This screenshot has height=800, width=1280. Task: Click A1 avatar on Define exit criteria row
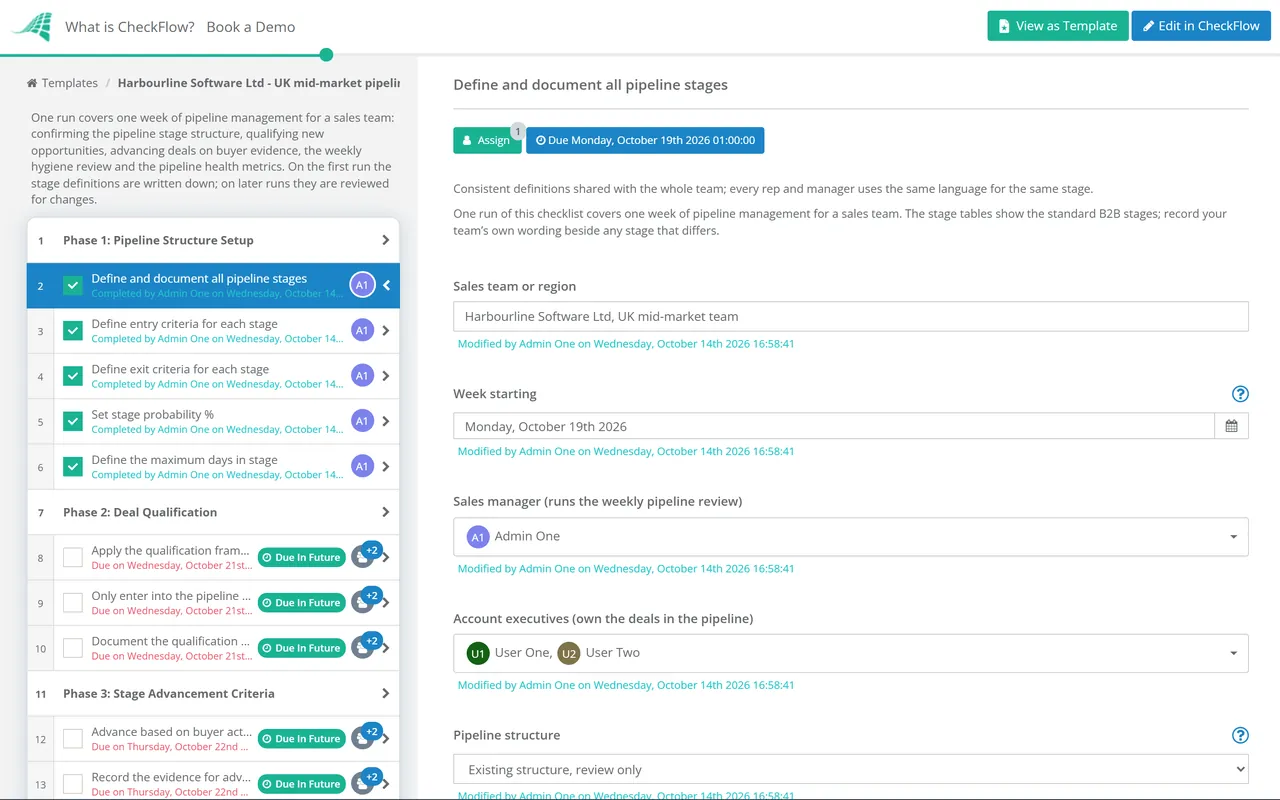pos(362,376)
